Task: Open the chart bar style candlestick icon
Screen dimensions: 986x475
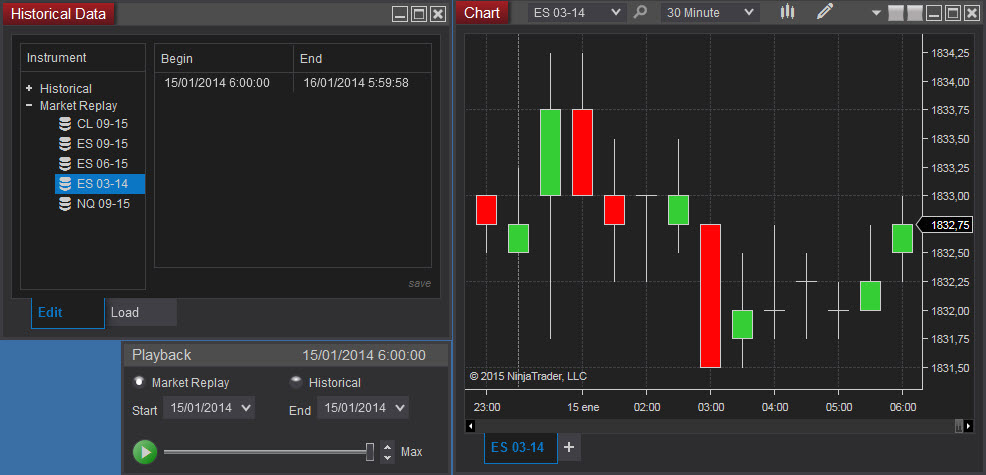Action: [788, 12]
